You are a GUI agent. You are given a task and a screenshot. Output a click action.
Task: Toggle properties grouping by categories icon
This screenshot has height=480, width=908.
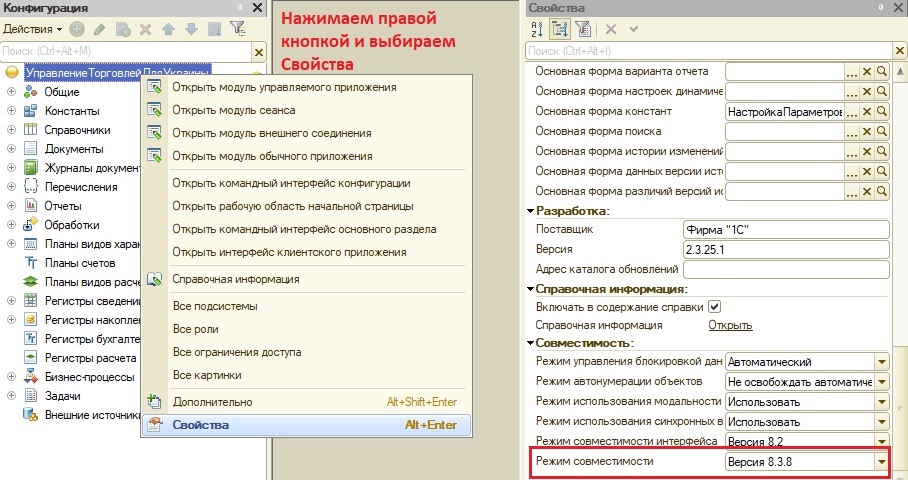coord(560,28)
